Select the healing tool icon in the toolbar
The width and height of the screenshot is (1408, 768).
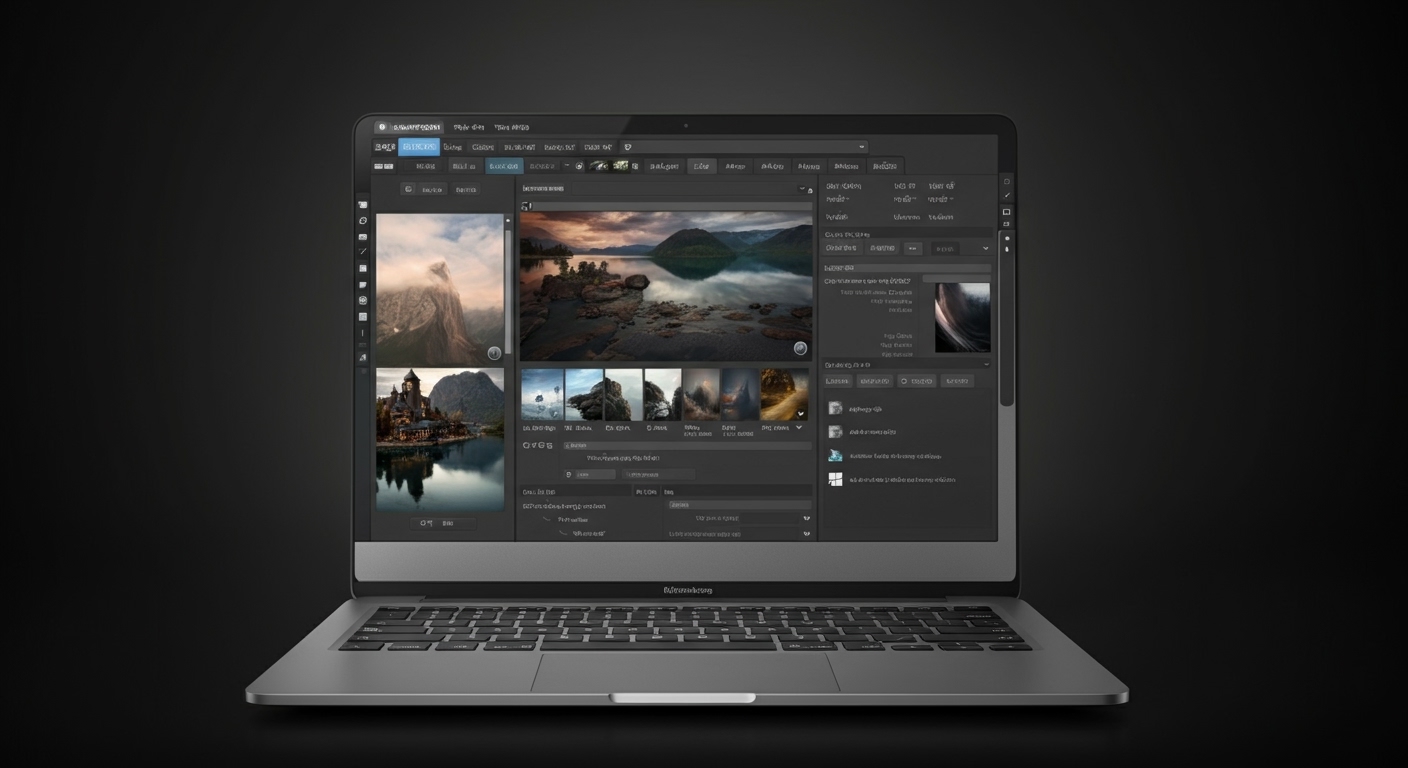coord(362,220)
